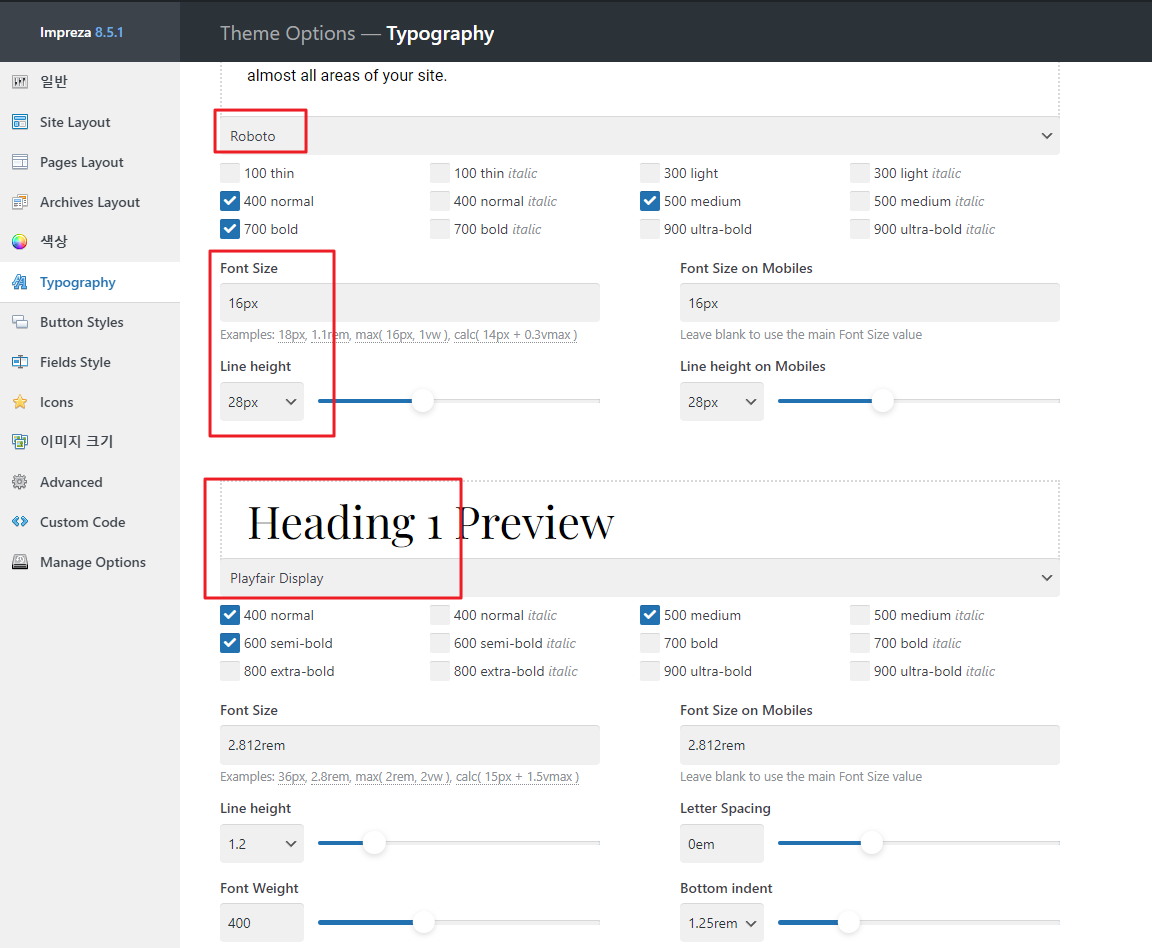Enable Roboto 300 light weight

(x=649, y=173)
